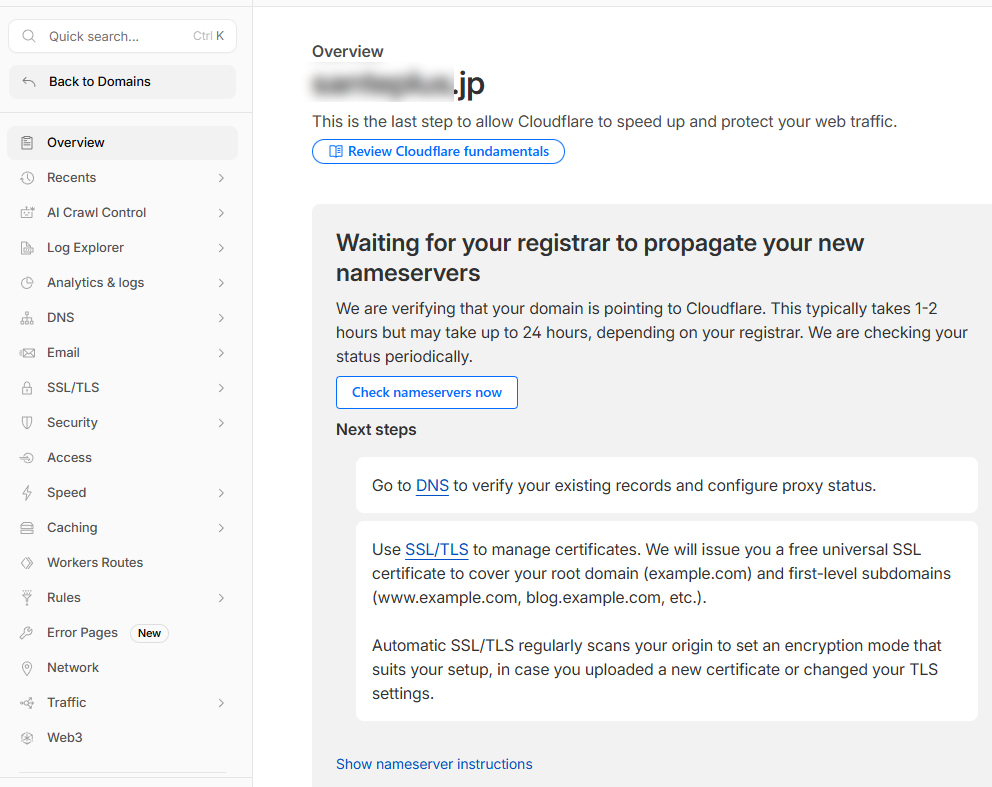992x787 pixels.
Task: Click the AI Crawl Control icon
Action: coord(27,213)
